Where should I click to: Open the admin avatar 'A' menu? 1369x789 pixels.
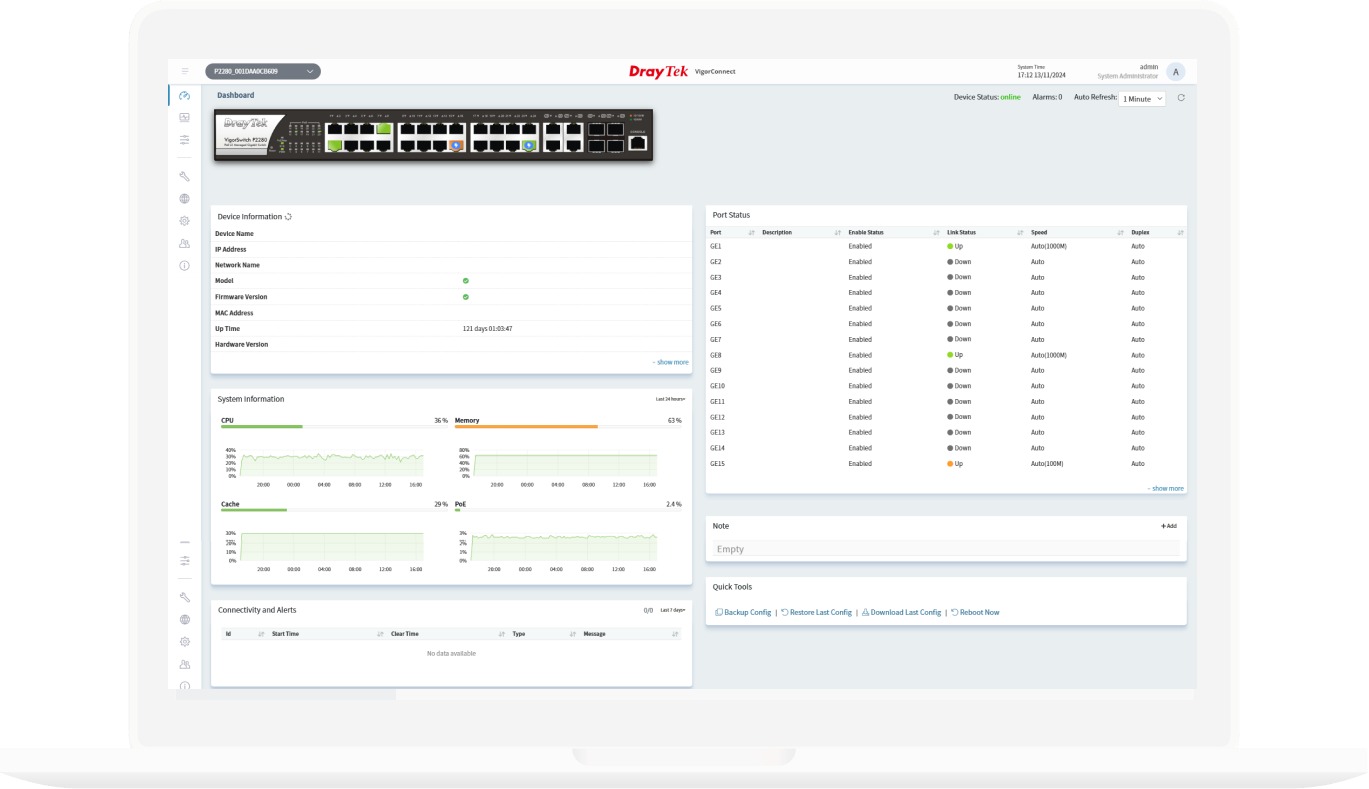1176,71
